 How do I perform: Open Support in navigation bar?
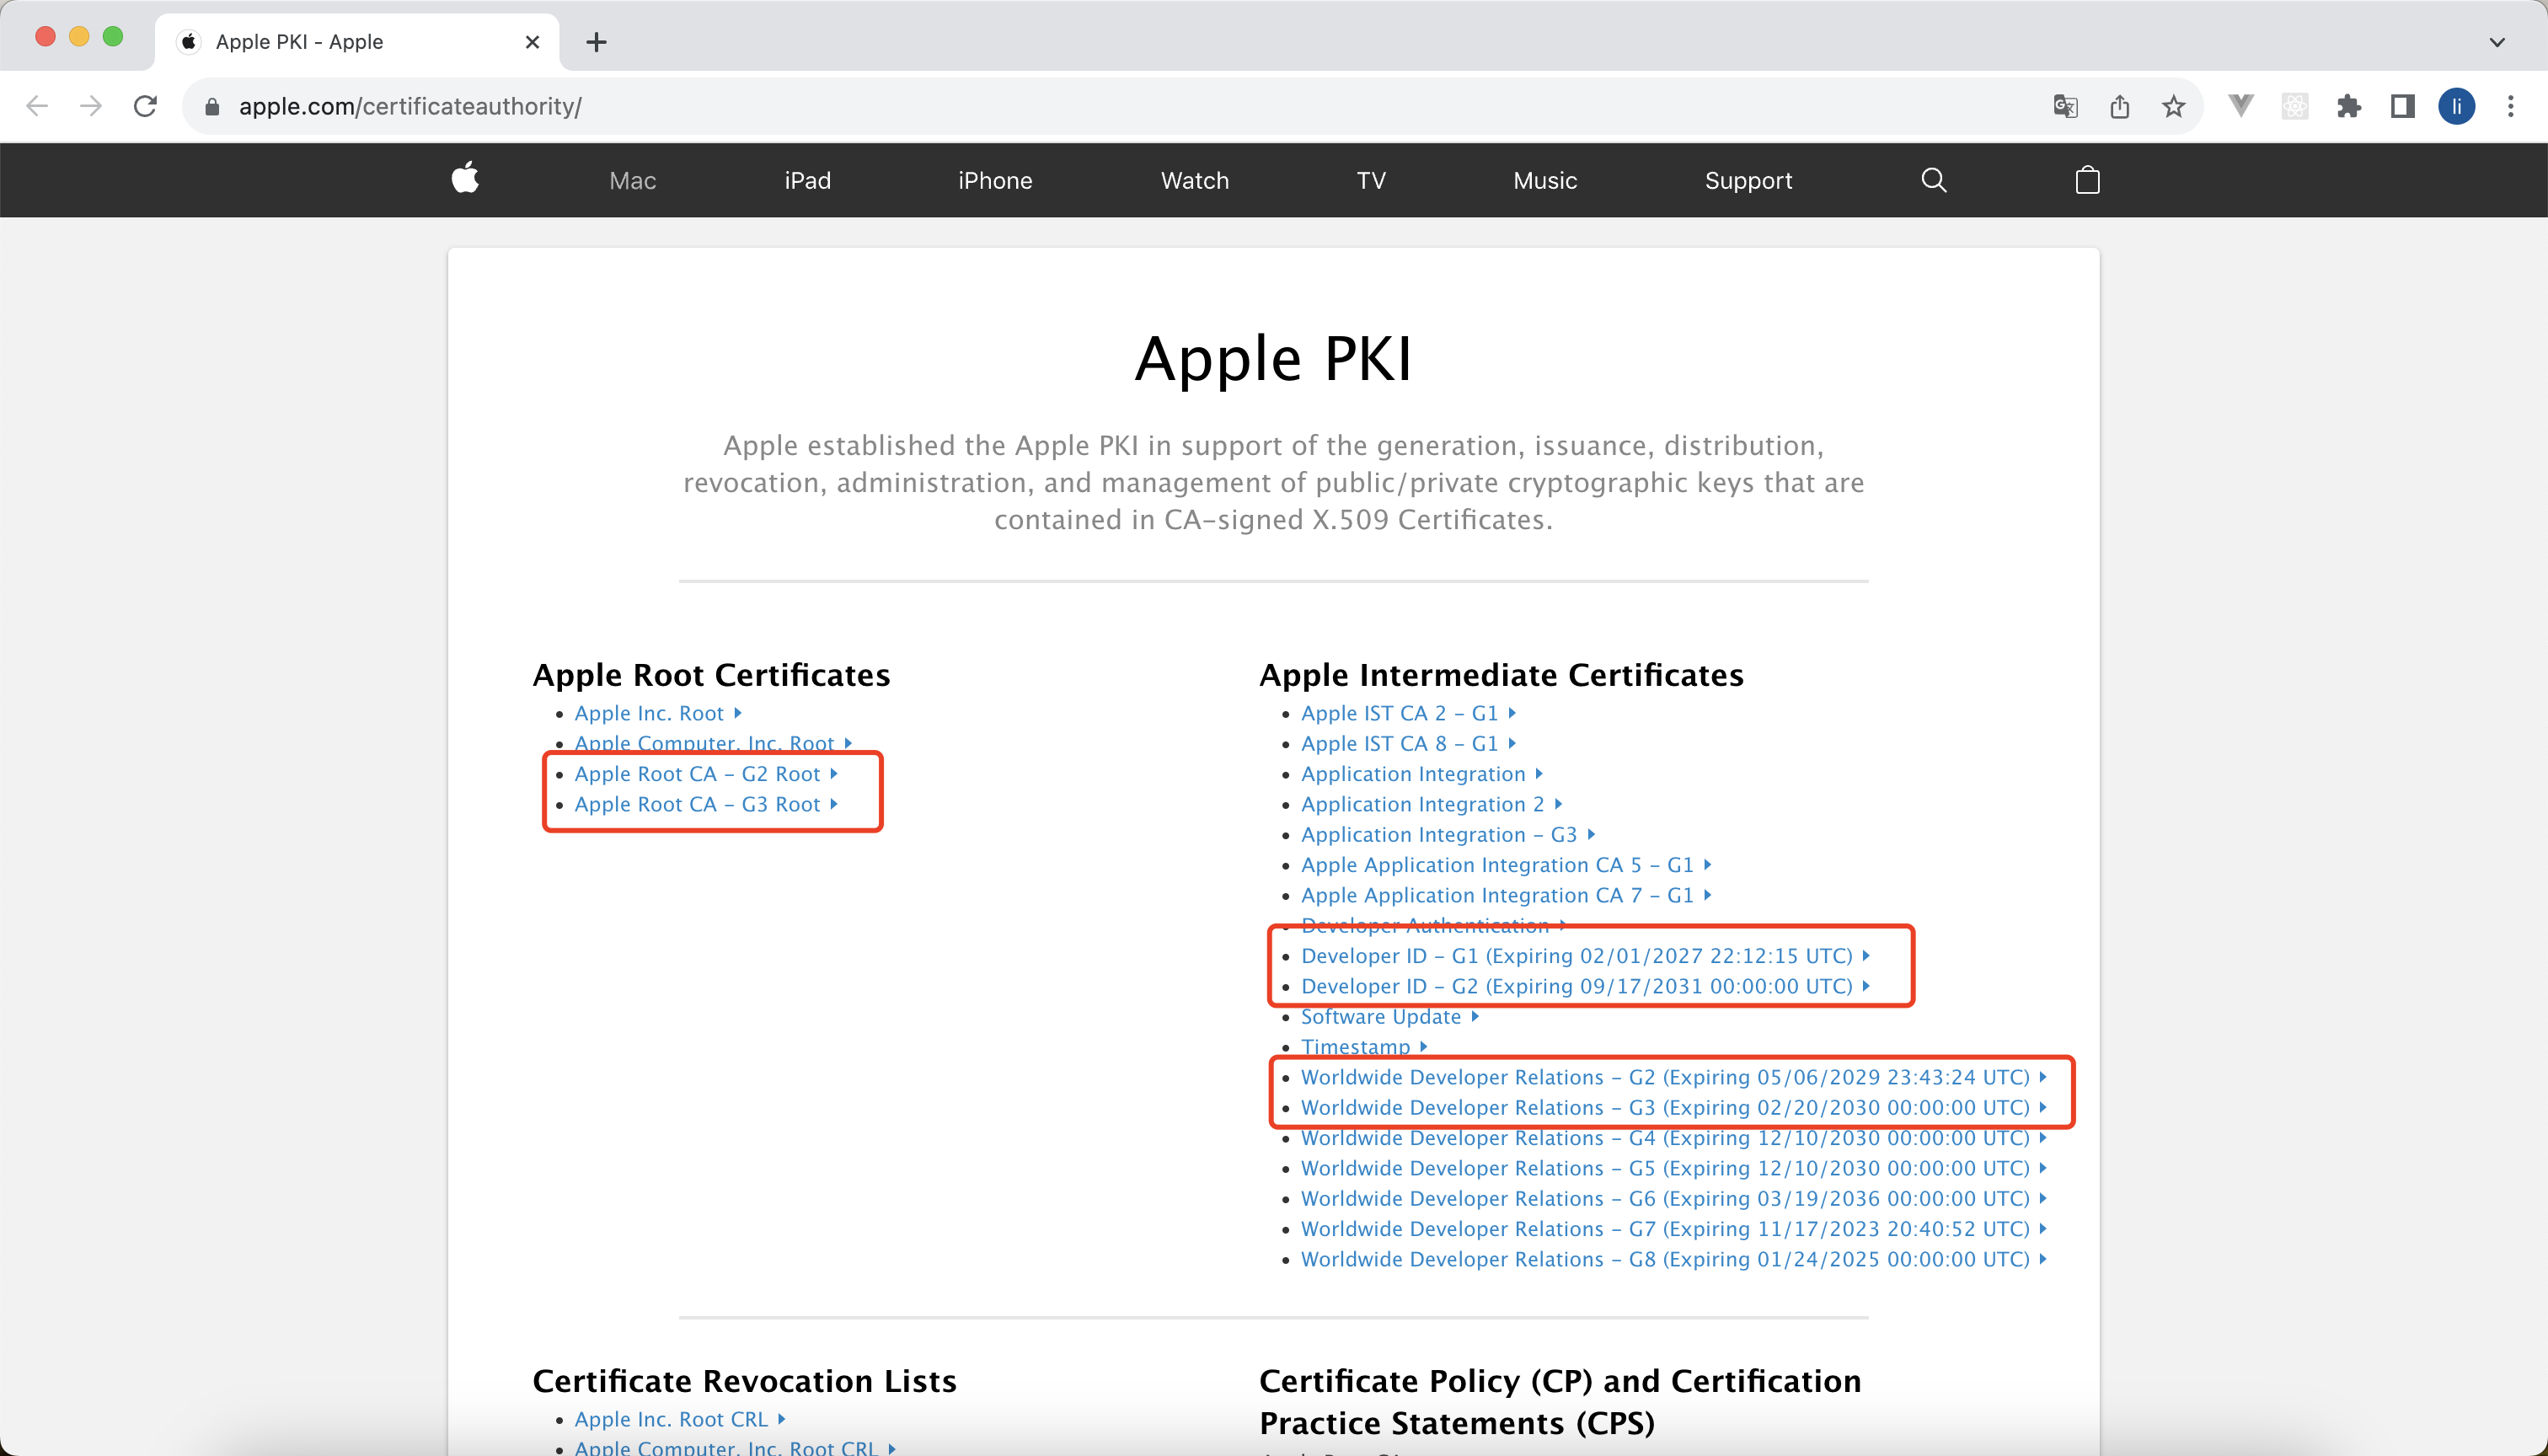pos(1748,181)
